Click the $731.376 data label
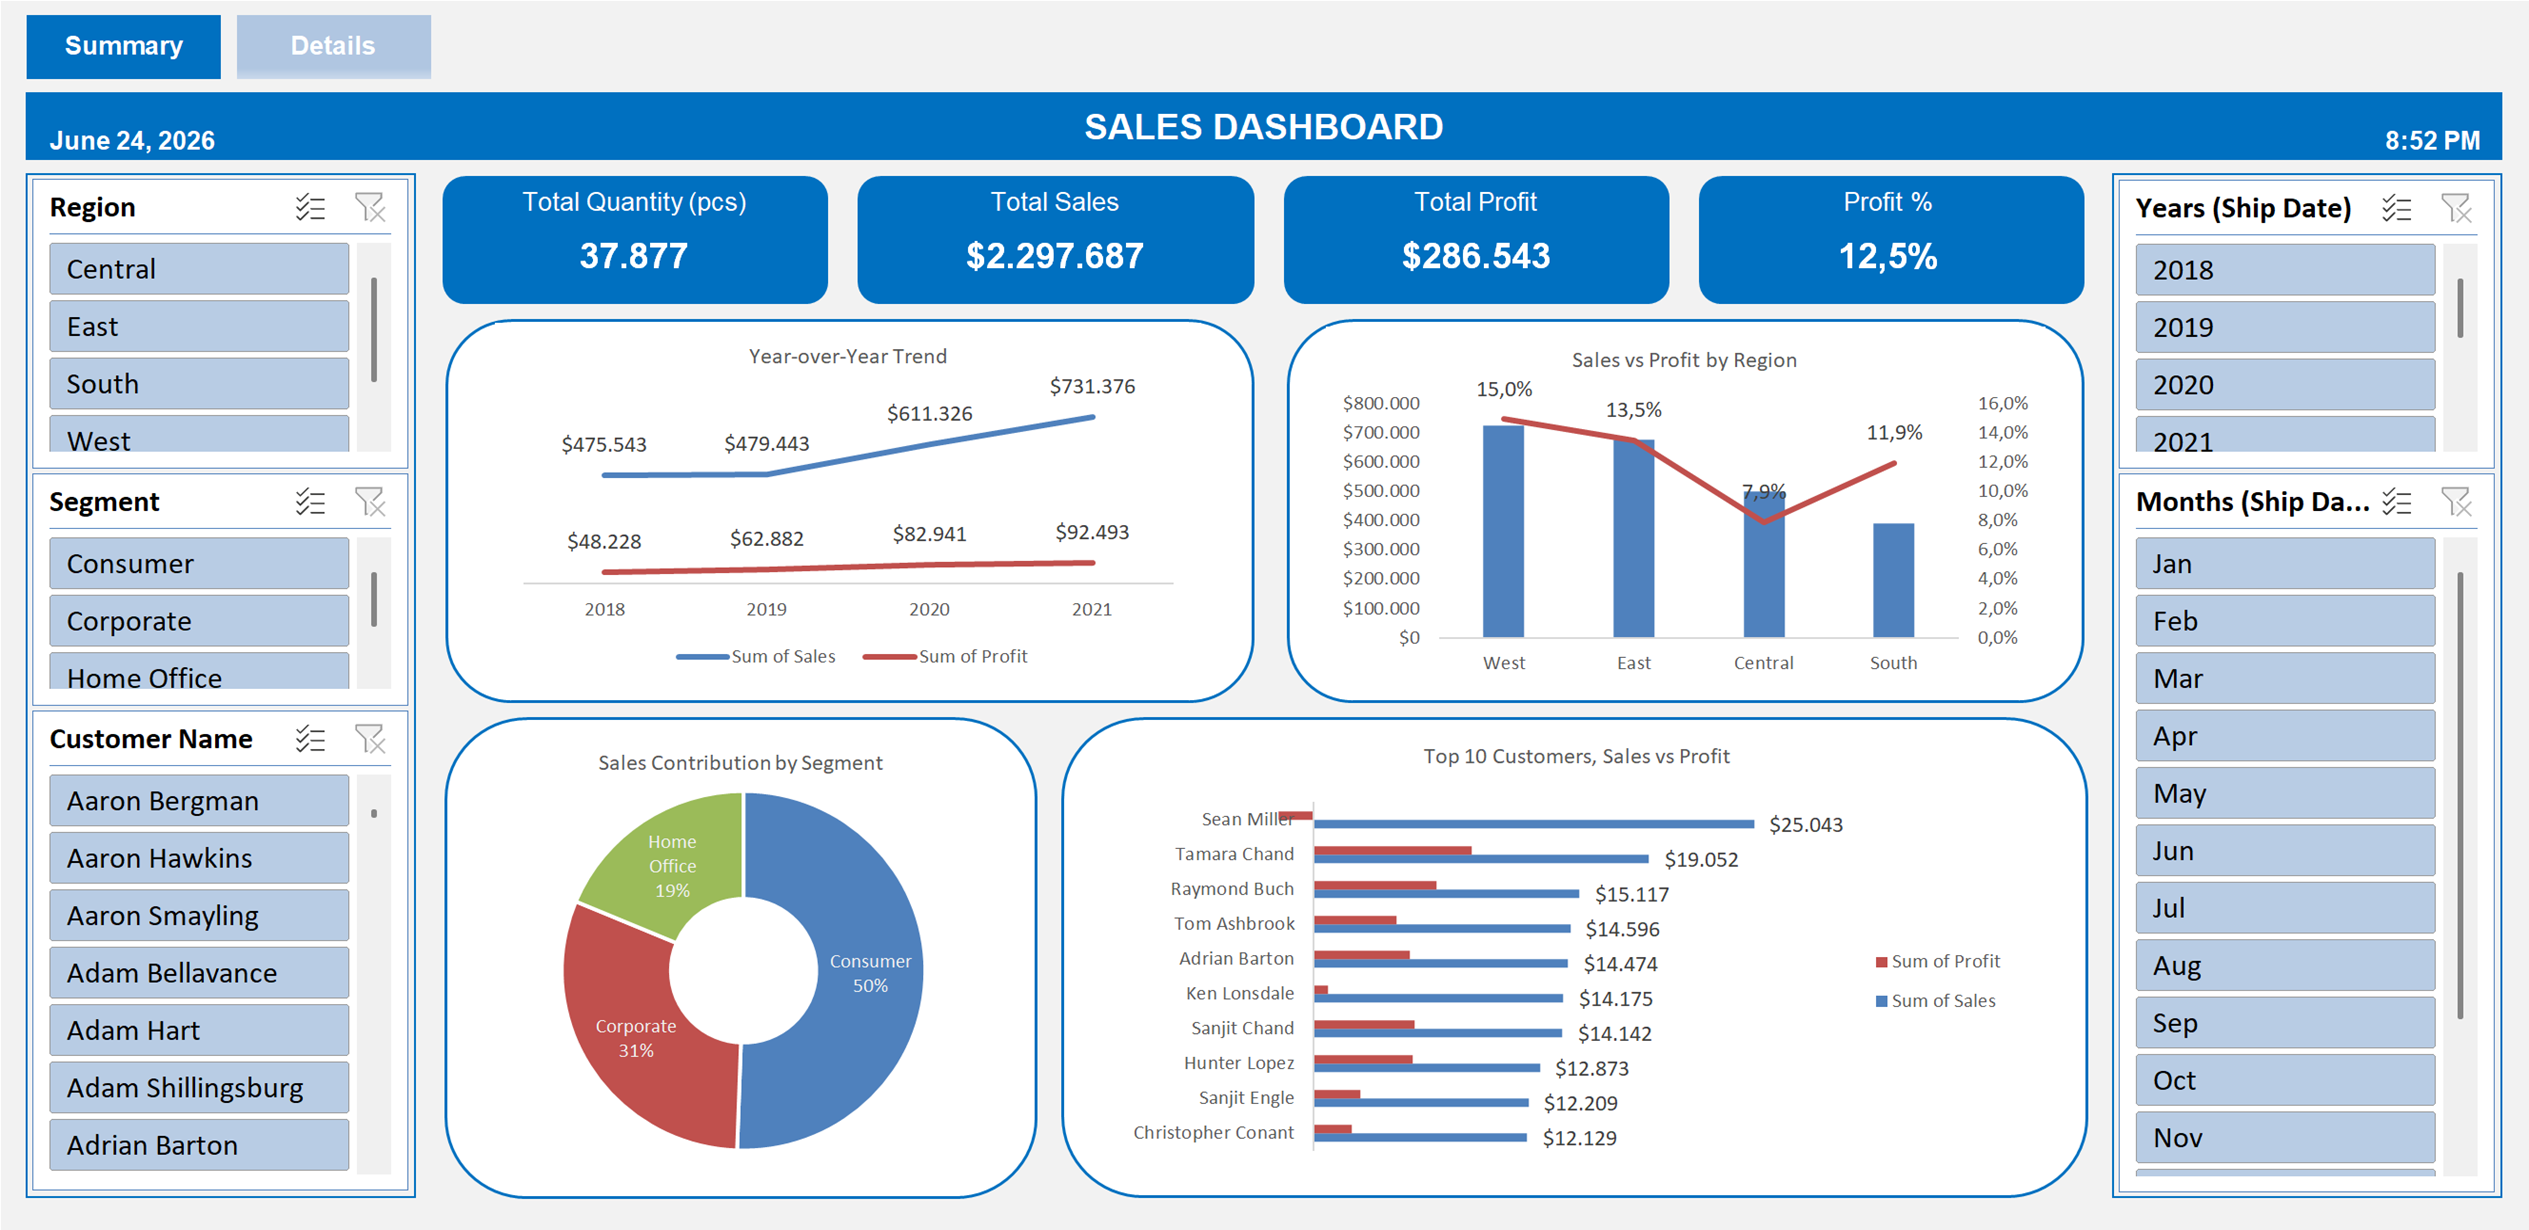Screen dimensions: 2529x1230 click(1092, 386)
